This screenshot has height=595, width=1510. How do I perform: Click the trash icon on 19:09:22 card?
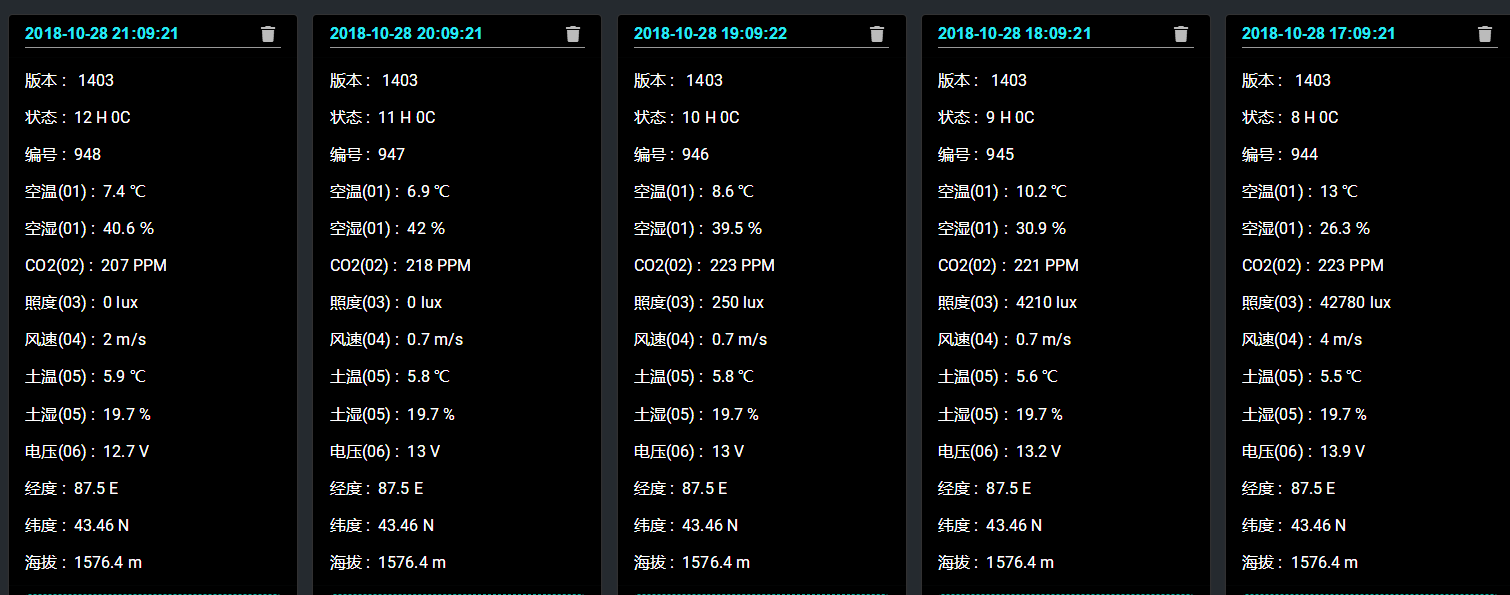[x=877, y=34]
